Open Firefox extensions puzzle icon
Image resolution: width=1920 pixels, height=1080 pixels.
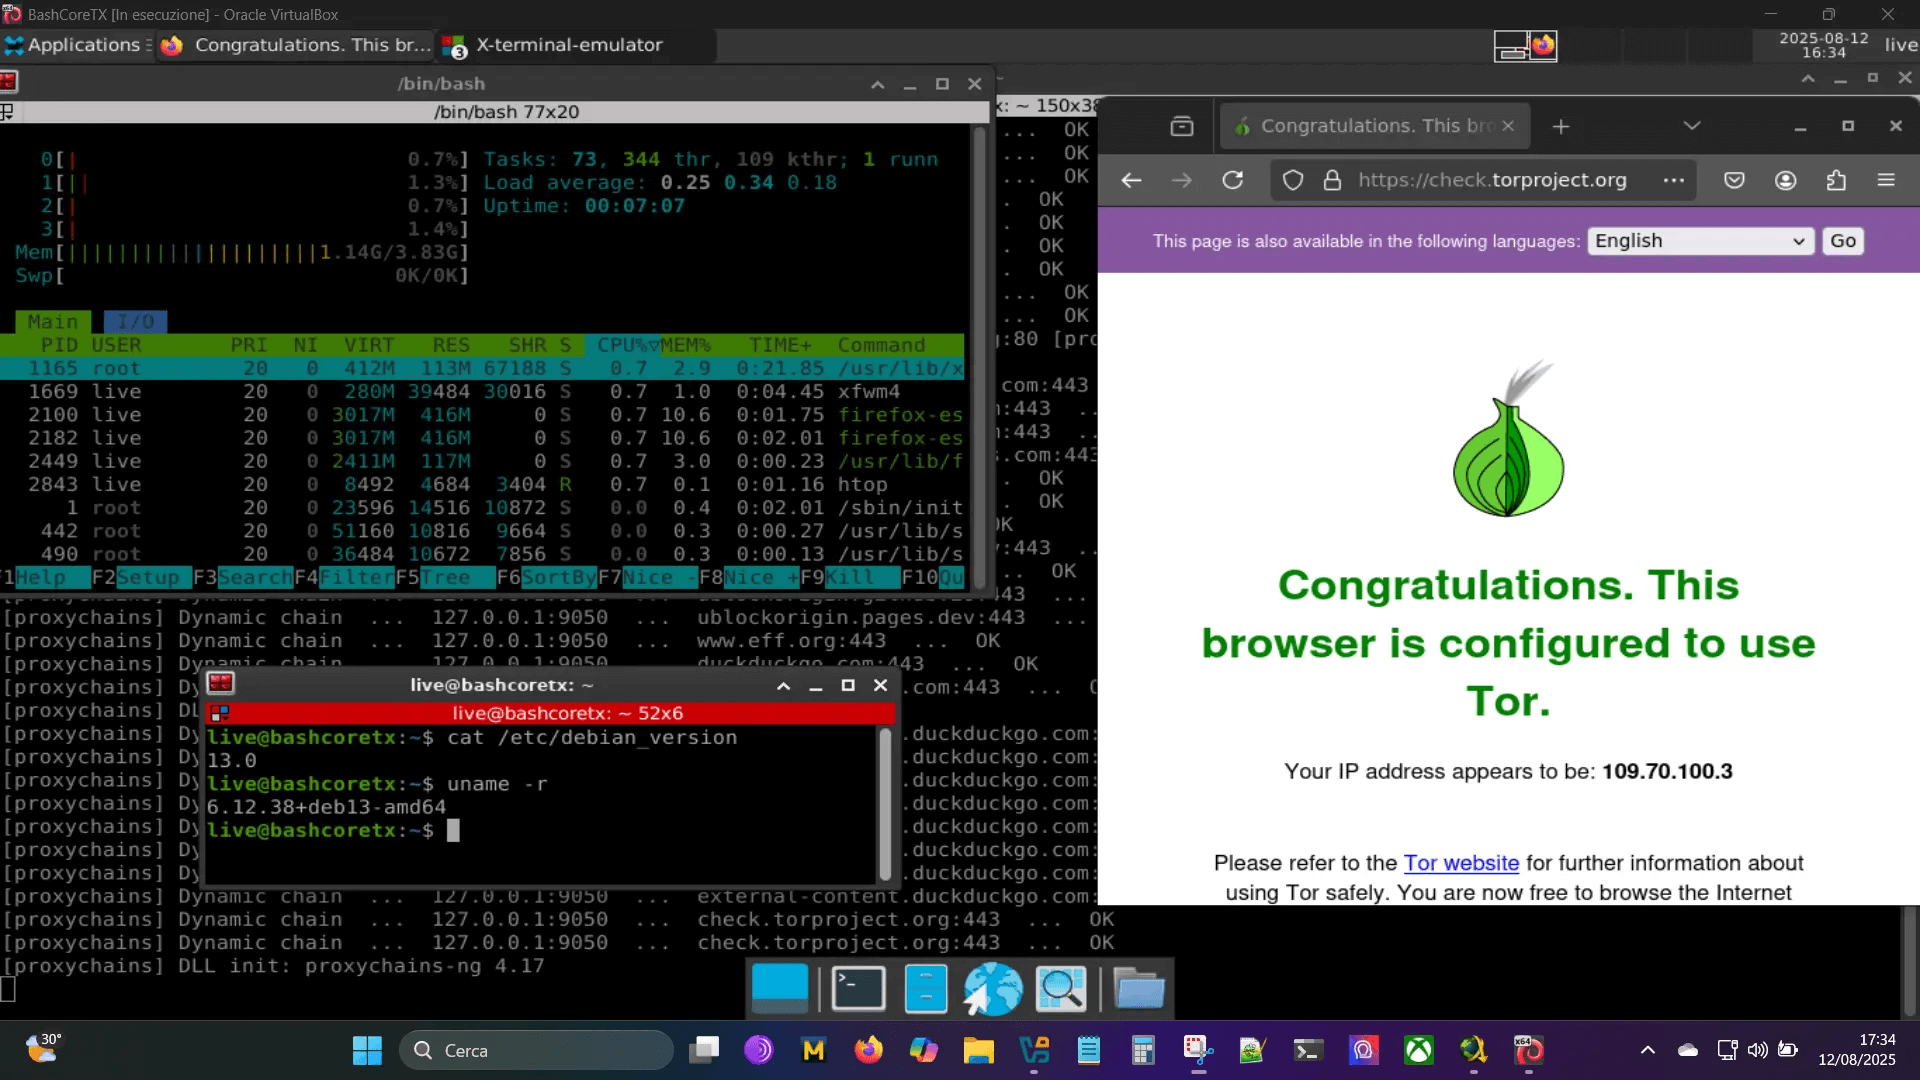[1836, 180]
